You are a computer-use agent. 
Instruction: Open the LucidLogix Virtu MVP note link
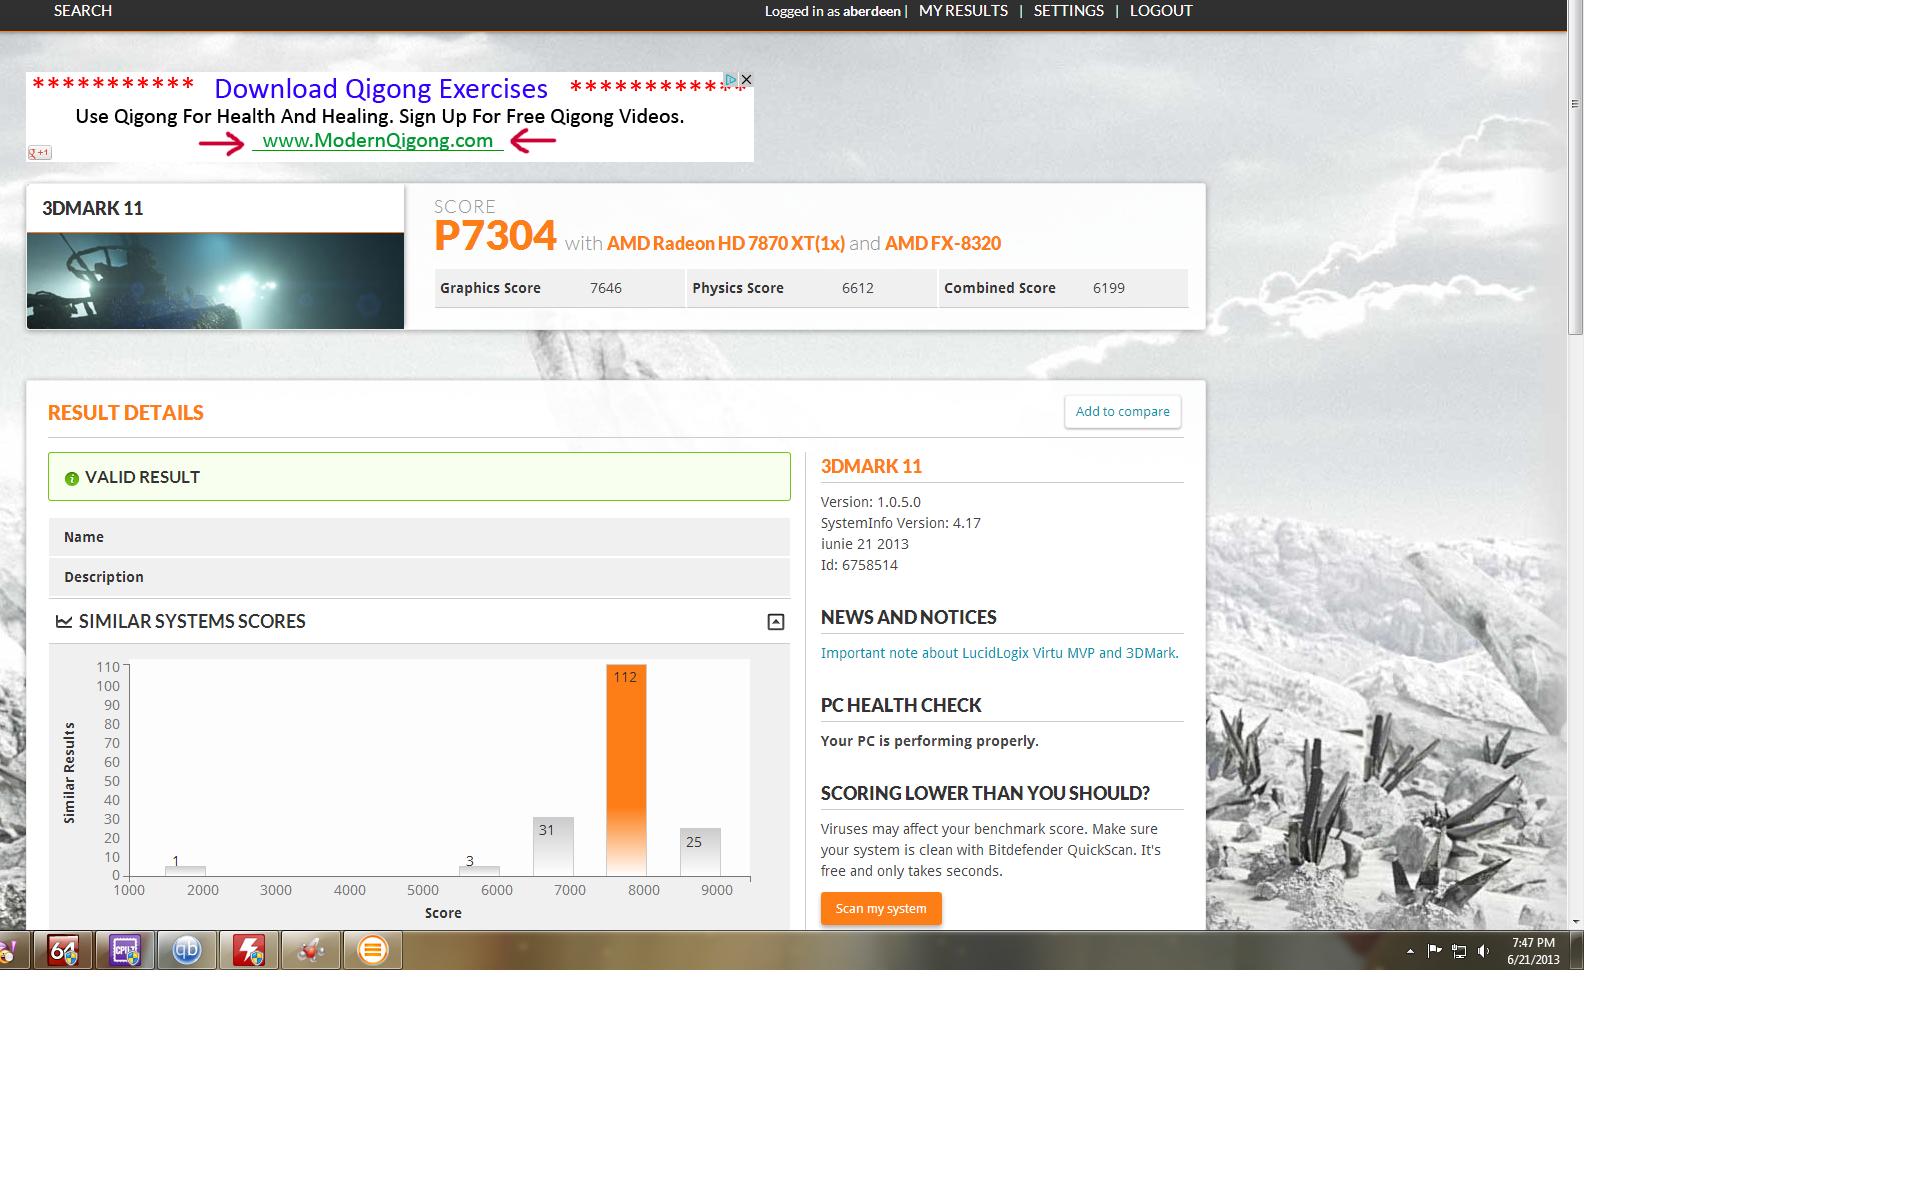(999, 653)
